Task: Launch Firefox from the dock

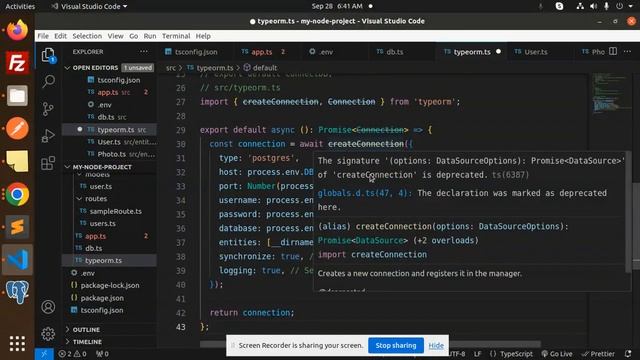Action: tap(17, 30)
